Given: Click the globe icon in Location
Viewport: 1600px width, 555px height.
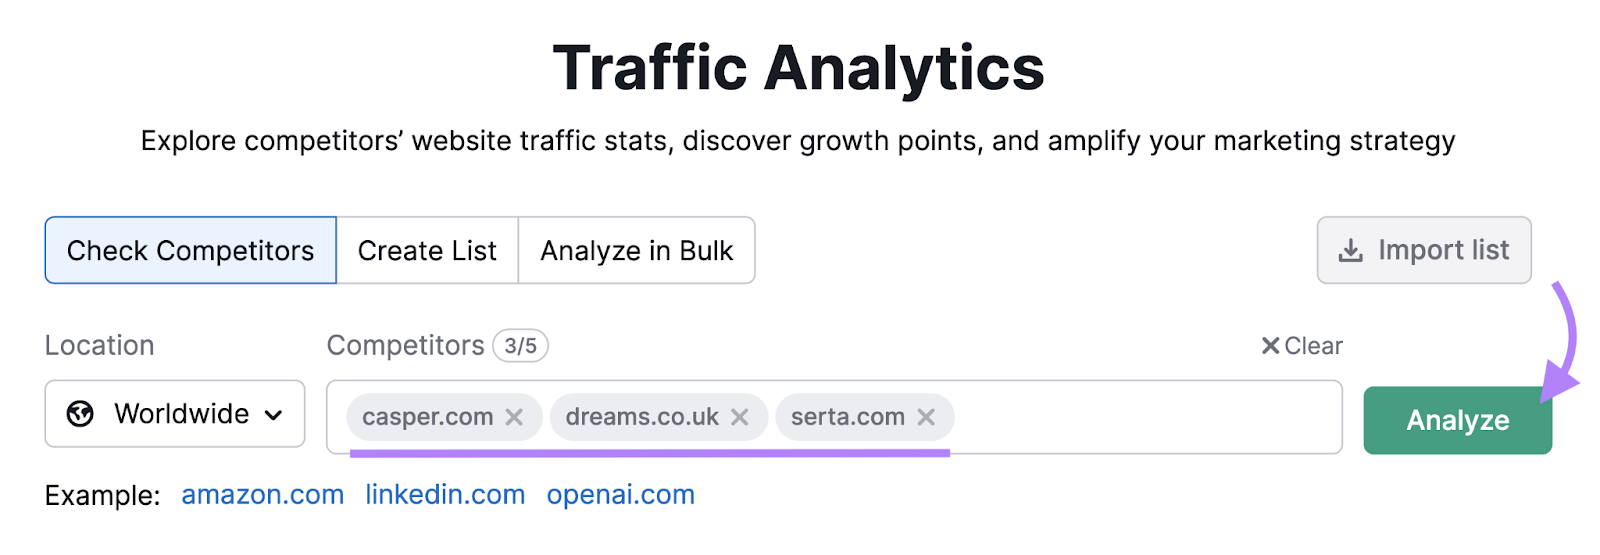Looking at the screenshot, I should coord(80,414).
